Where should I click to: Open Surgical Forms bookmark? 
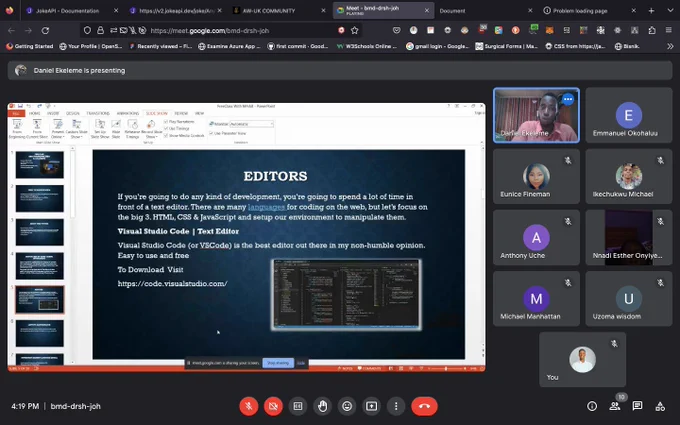[507, 46]
